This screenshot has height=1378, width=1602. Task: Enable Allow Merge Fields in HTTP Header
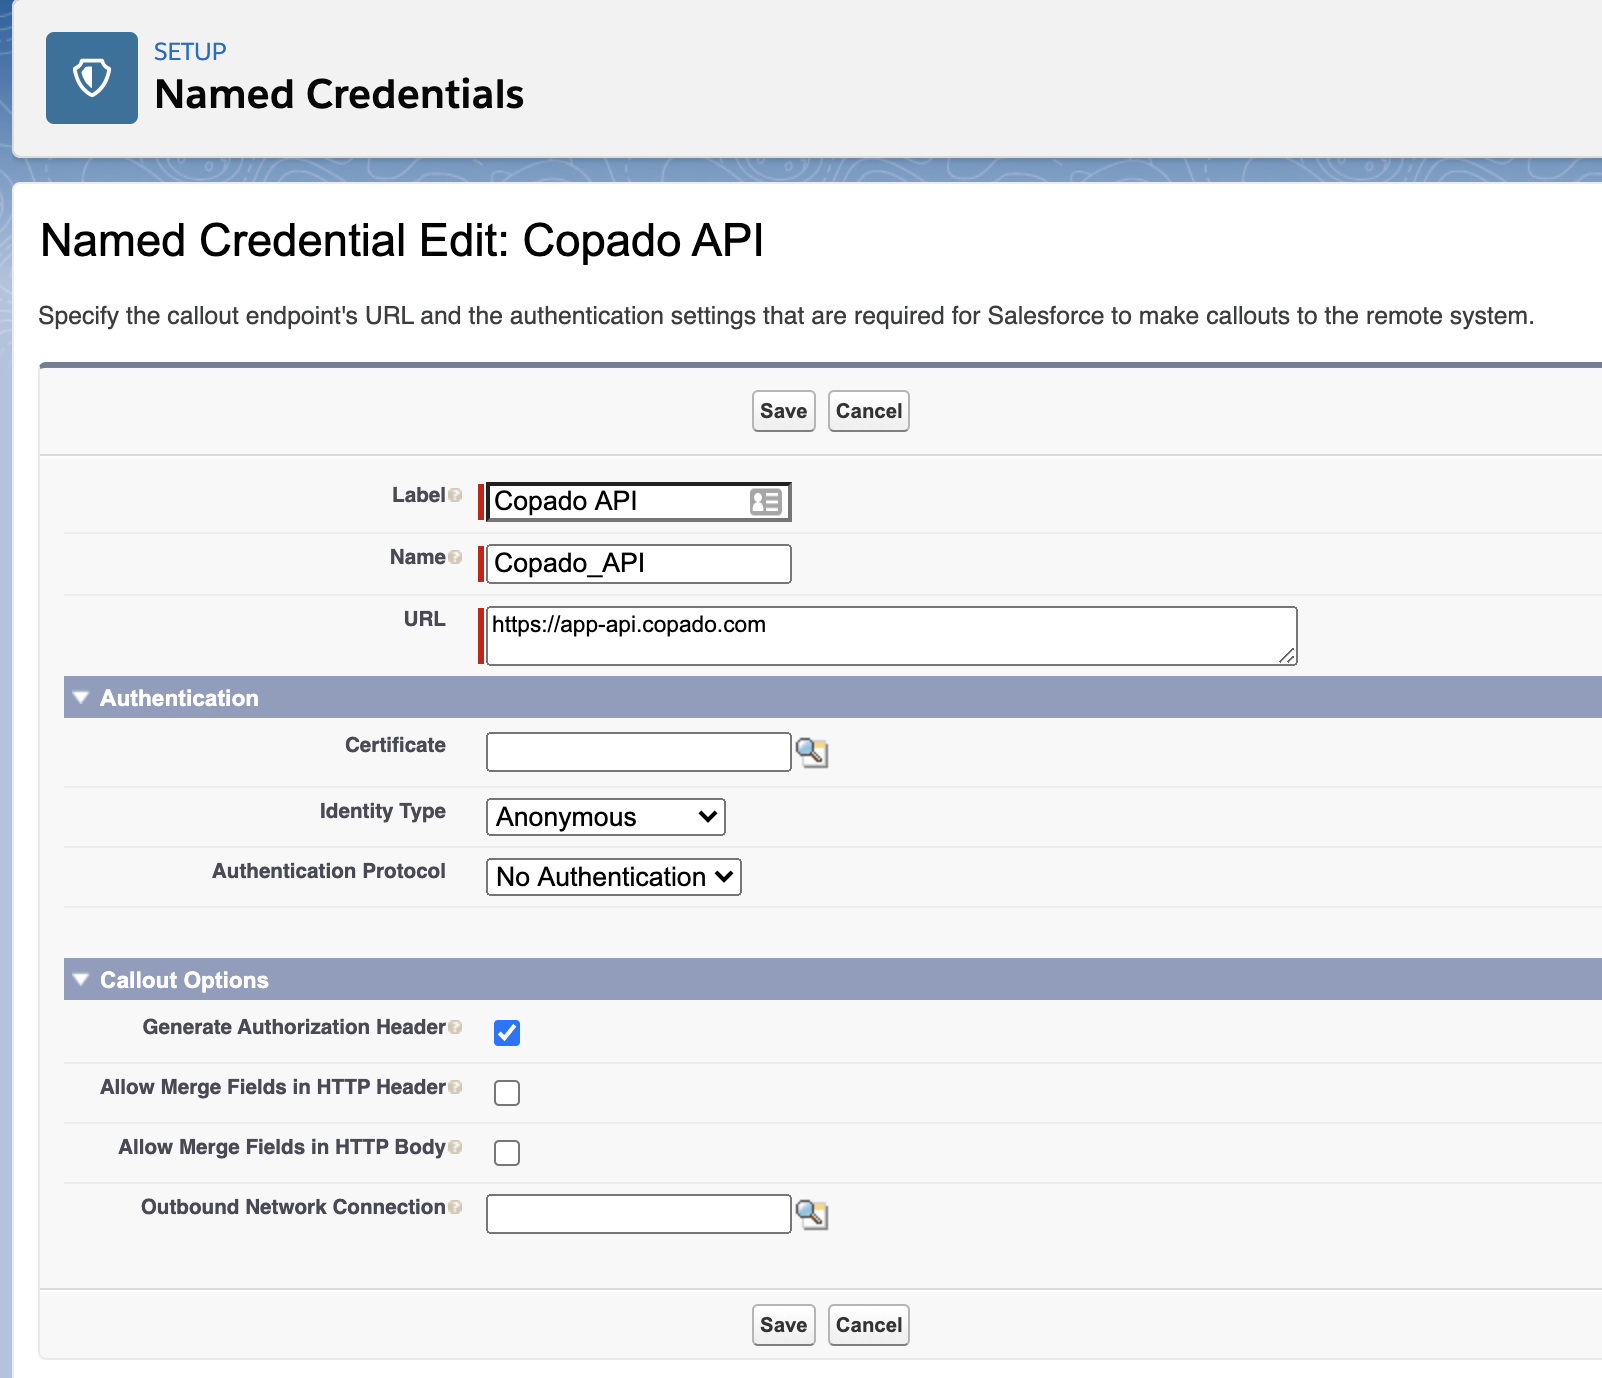pyautogui.click(x=507, y=1093)
